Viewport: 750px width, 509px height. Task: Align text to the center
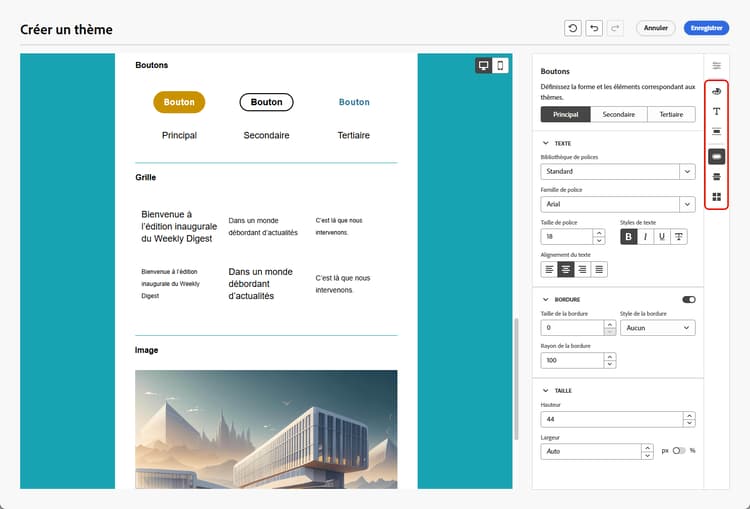pos(565,269)
